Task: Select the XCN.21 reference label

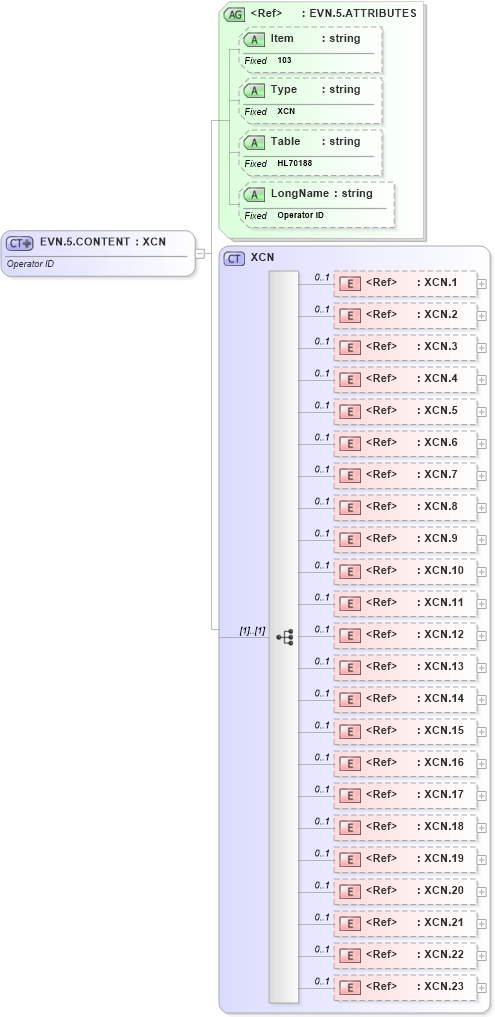Action: 415,922
